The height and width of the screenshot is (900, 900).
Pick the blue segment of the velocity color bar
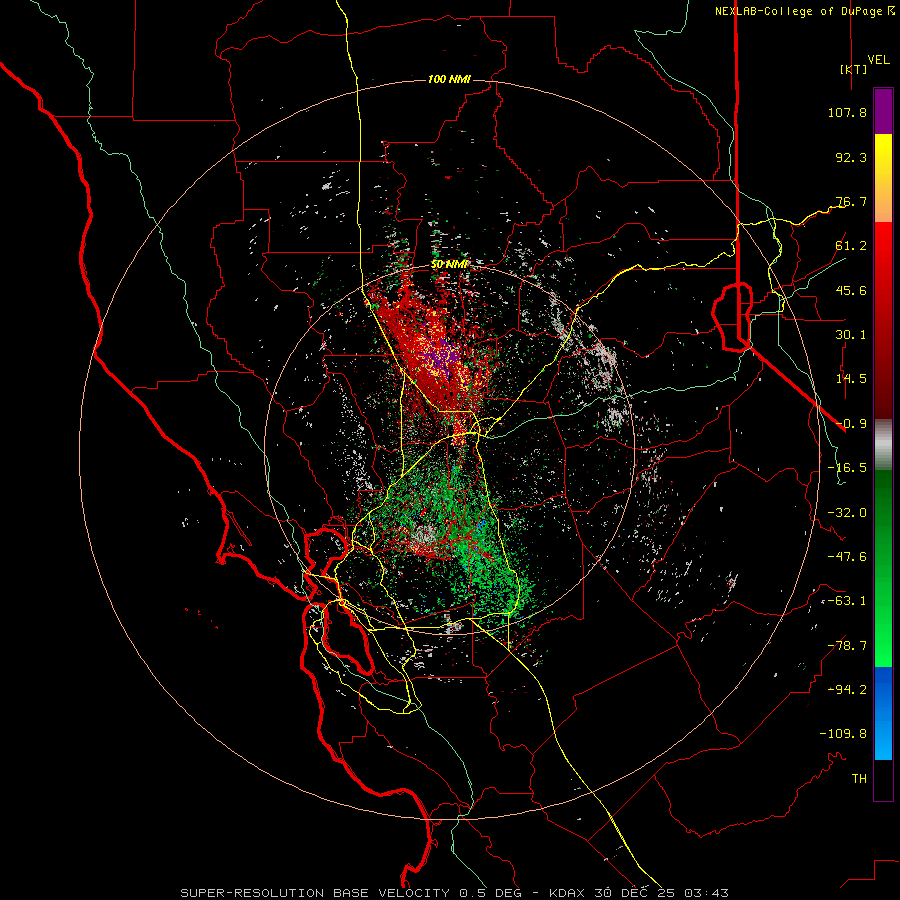883,713
